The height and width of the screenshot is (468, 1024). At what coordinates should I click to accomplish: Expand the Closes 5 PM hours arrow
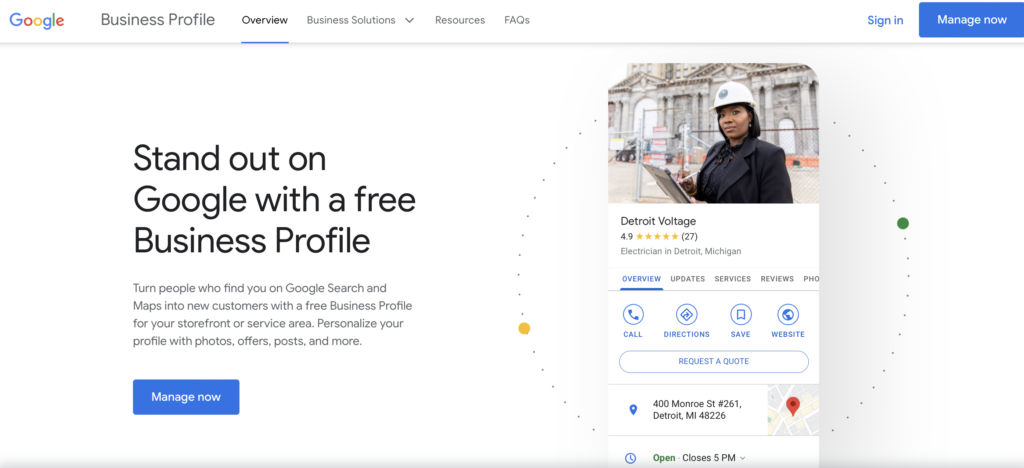(743, 458)
